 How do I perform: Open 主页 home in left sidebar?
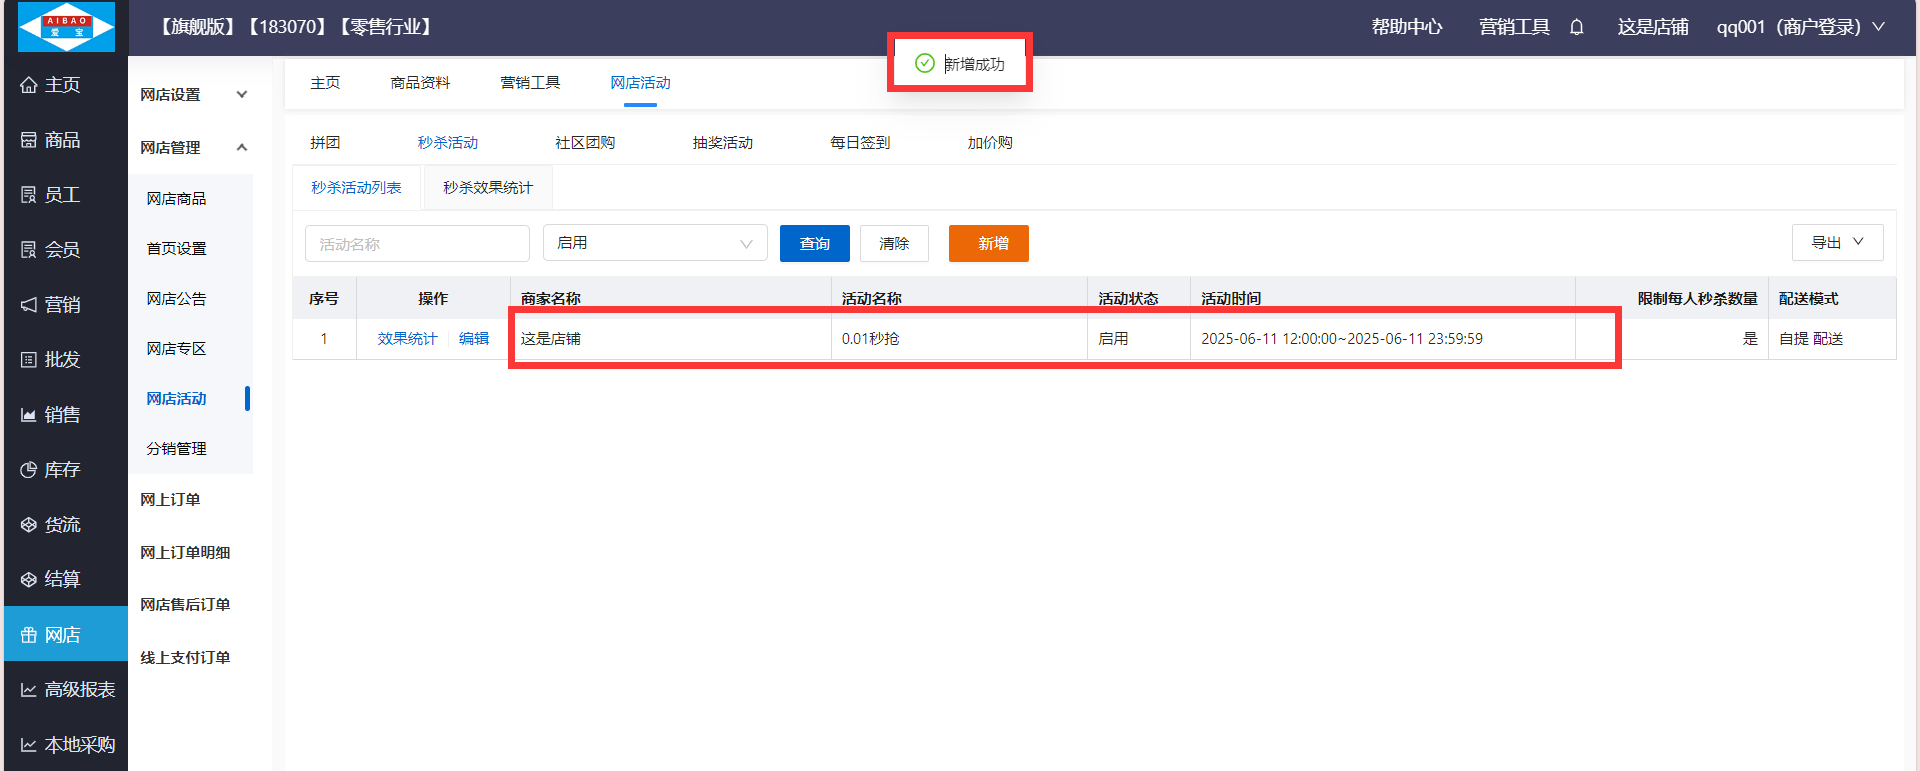pos(62,85)
